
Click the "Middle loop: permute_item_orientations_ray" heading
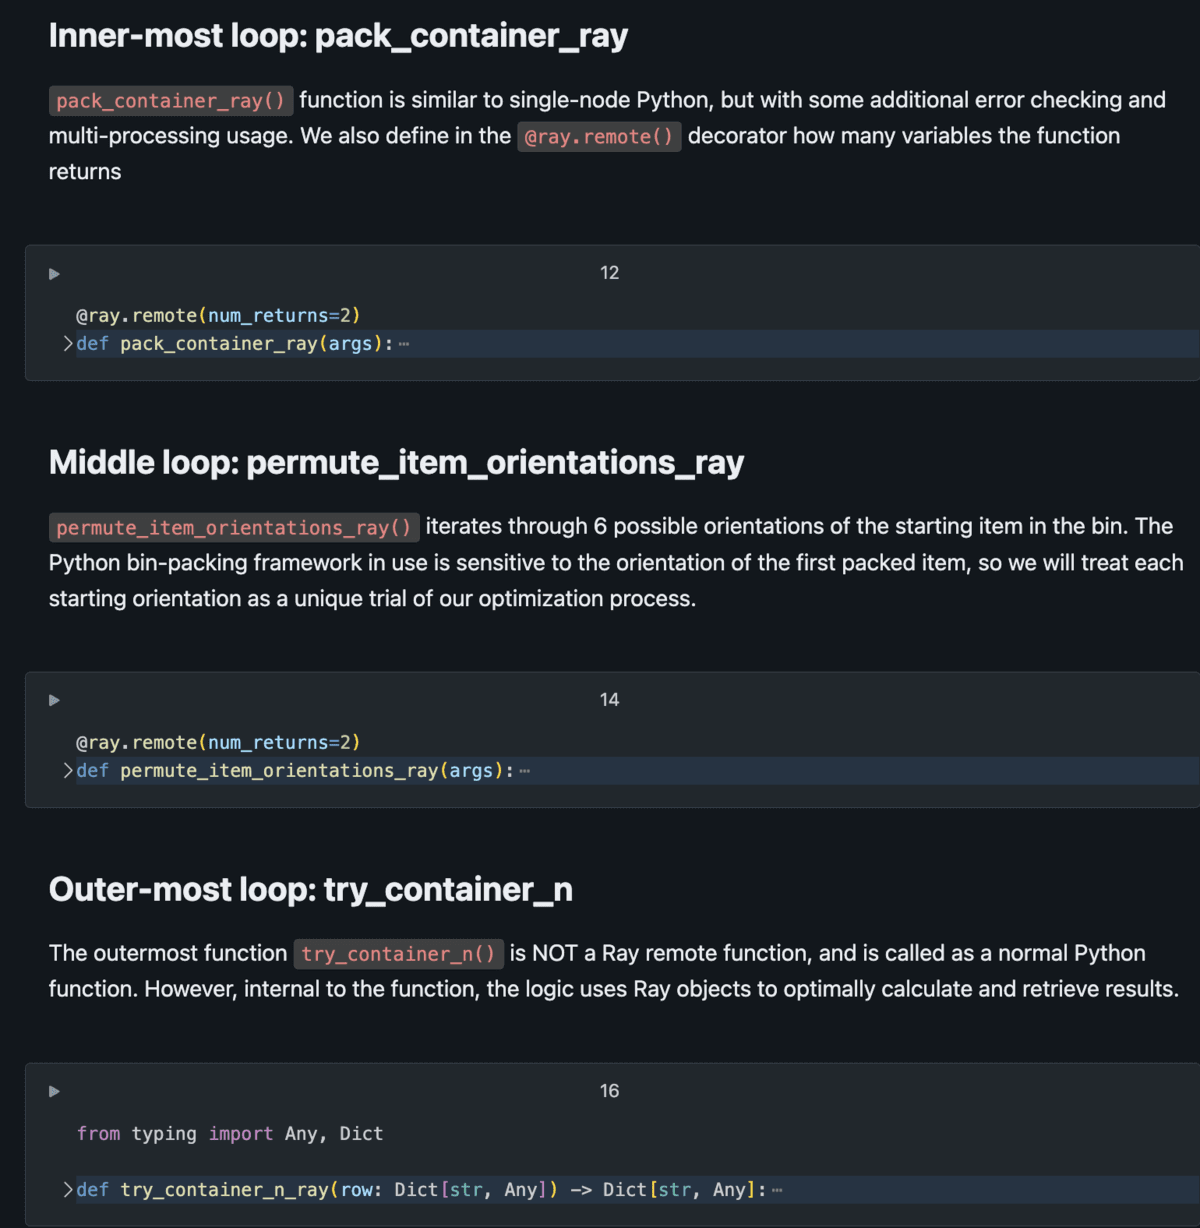(396, 463)
